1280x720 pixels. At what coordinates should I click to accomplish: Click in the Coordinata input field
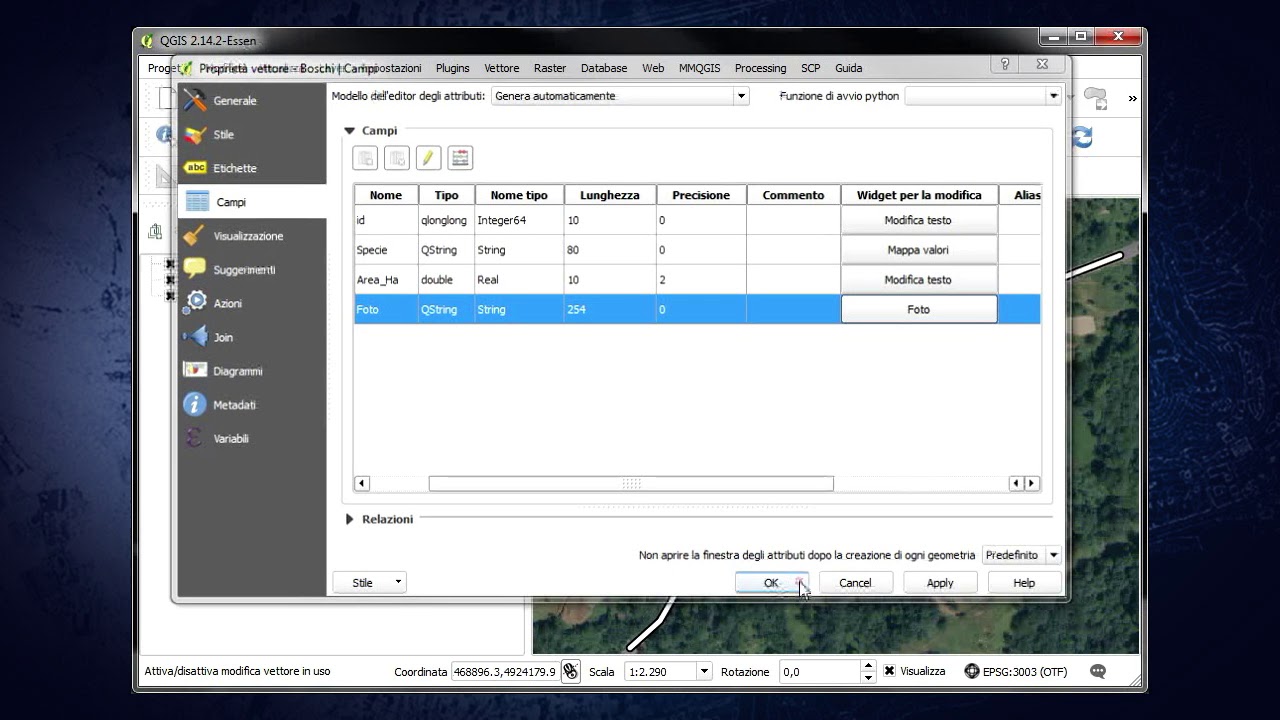(x=504, y=672)
